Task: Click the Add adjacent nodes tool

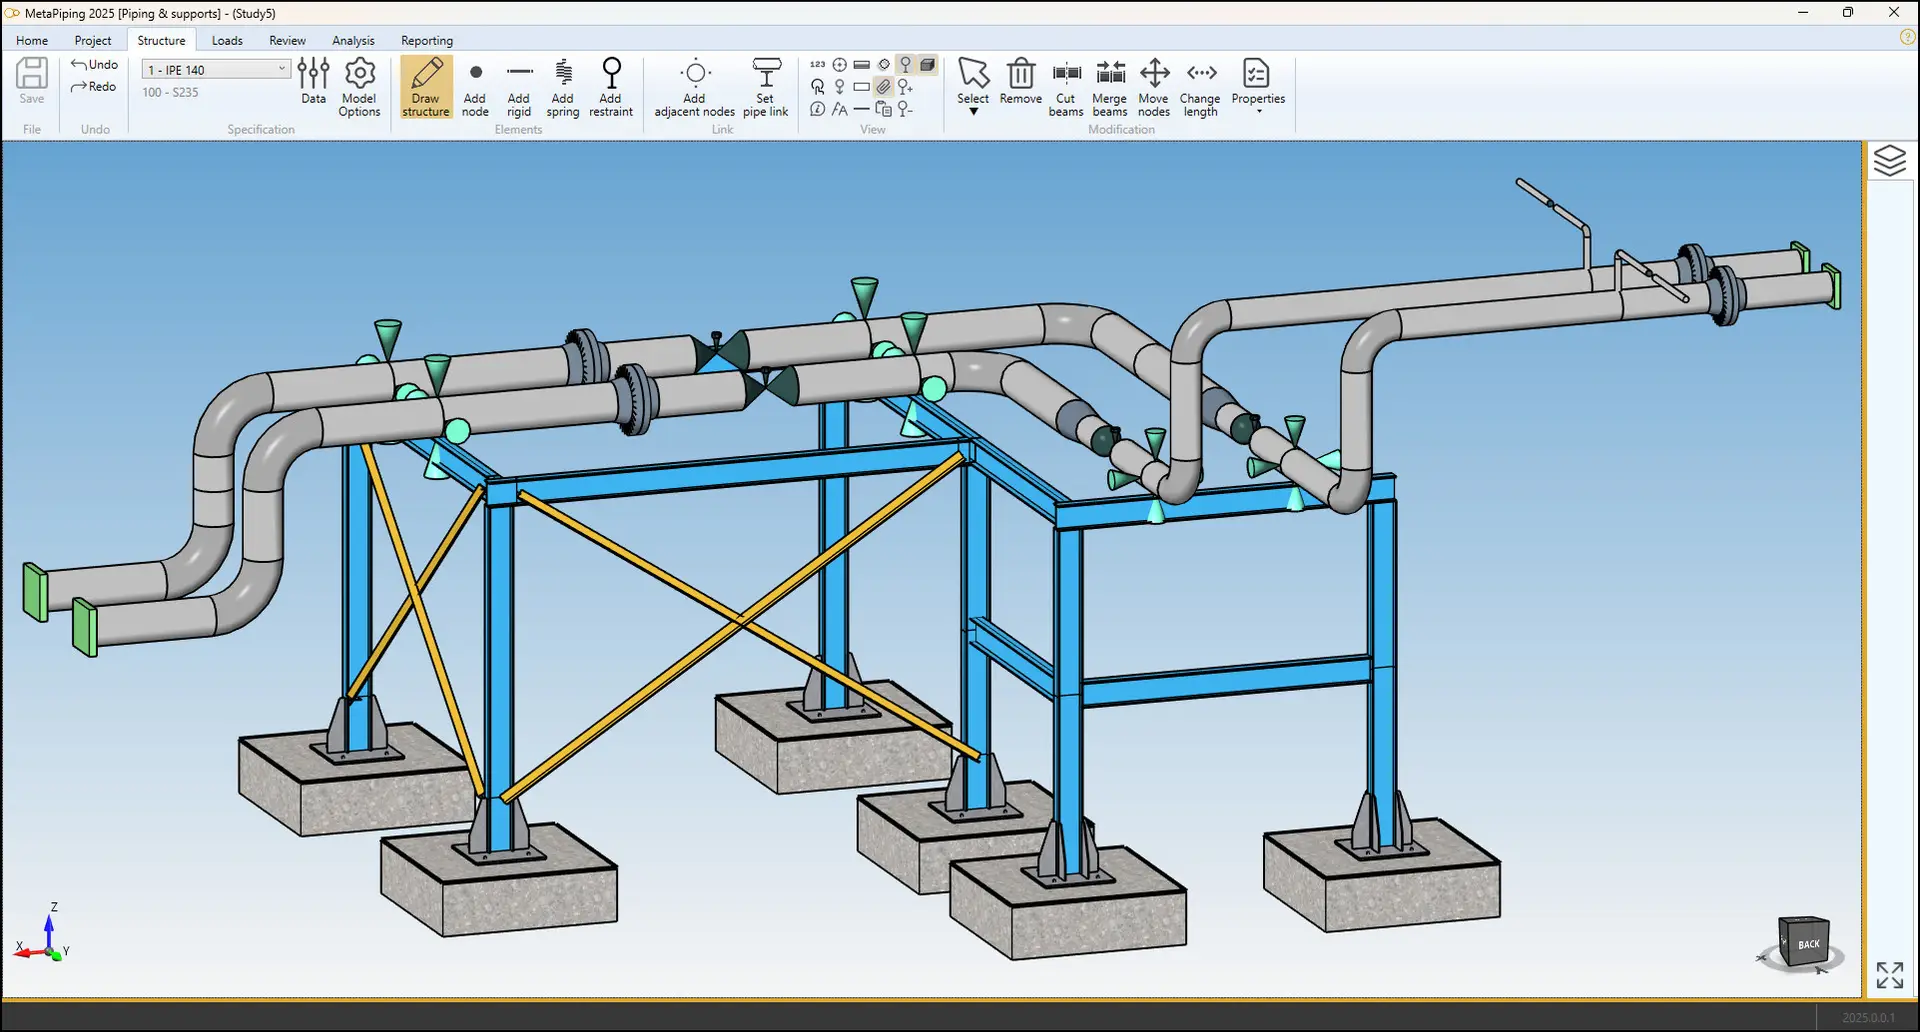Action: [695, 87]
